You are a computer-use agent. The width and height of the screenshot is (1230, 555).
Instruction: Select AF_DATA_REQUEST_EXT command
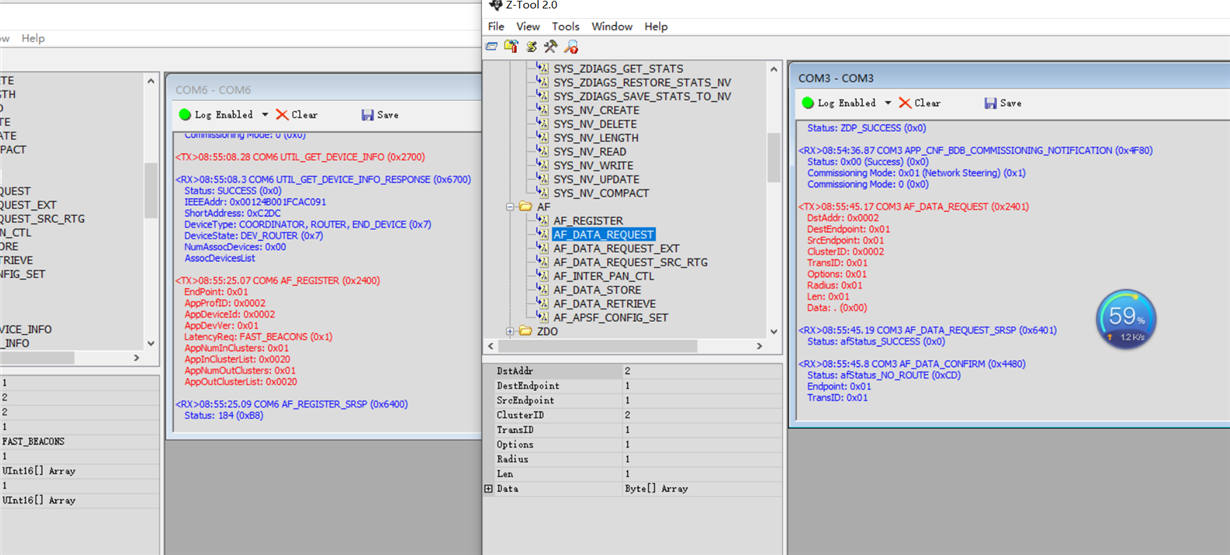(616, 248)
